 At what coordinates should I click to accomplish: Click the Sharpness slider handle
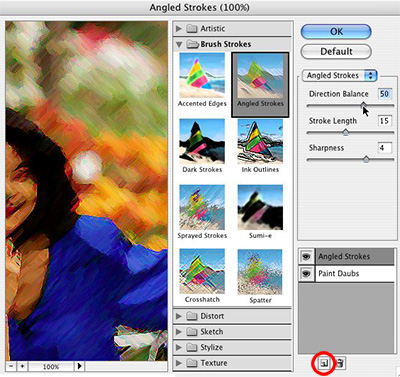point(366,160)
